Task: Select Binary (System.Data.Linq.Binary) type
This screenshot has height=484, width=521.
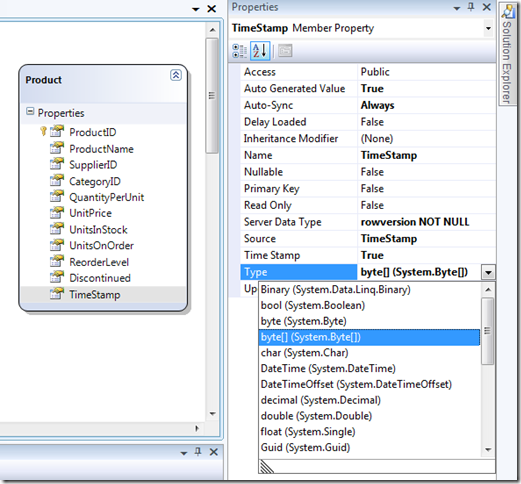Action: pyautogui.click(x=369, y=289)
